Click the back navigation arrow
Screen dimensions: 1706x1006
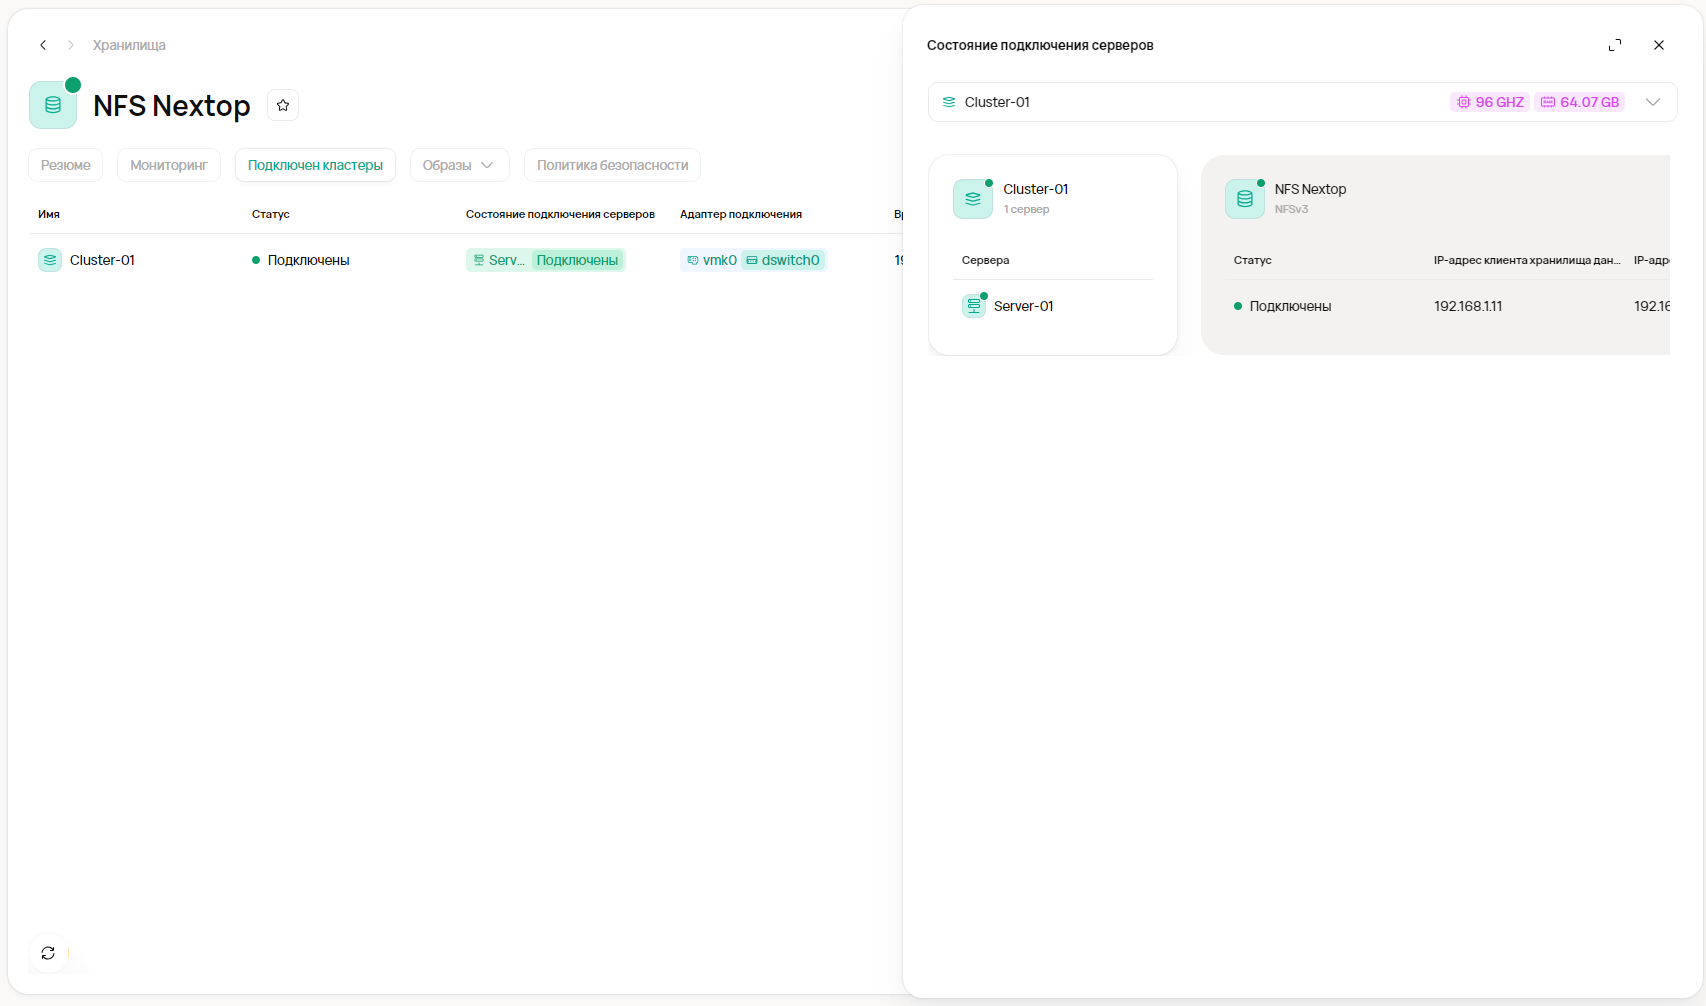[x=43, y=45]
